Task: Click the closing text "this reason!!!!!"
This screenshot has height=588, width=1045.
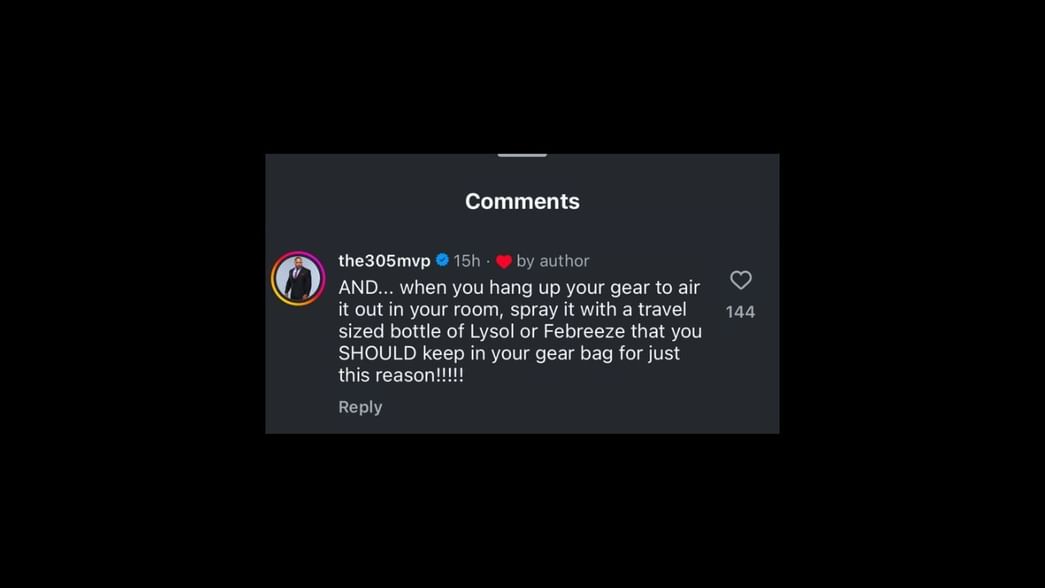Action: [401, 375]
